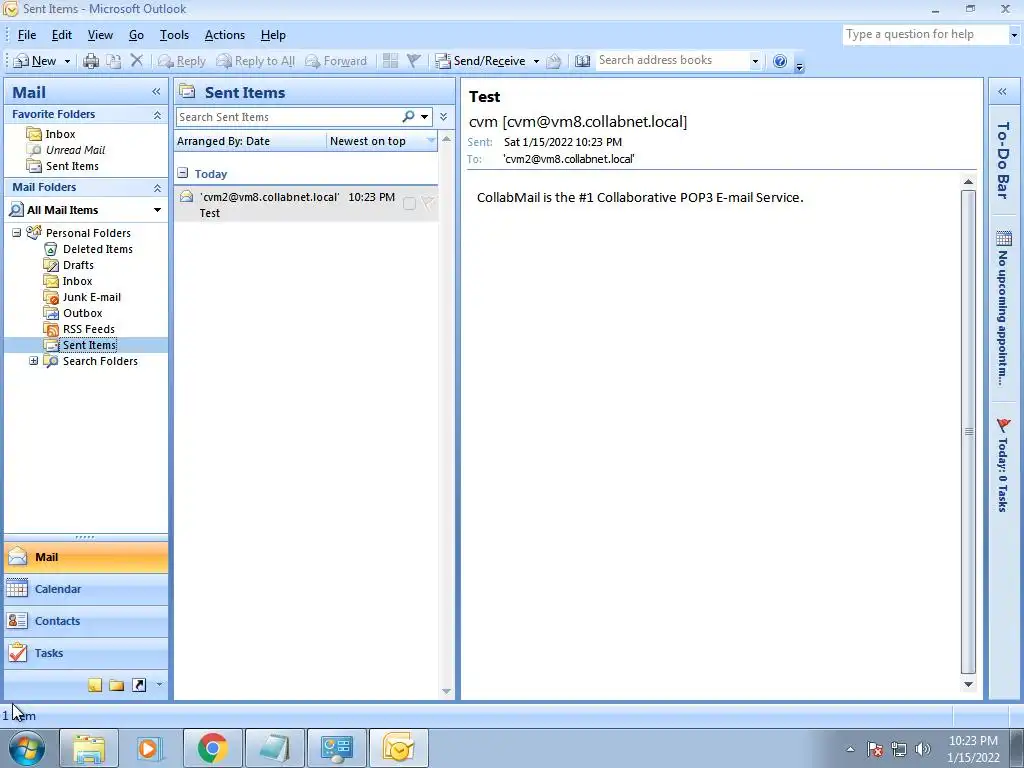Open the Go menu
Screen dimensions: 1024x768
[x=136, y=35]
